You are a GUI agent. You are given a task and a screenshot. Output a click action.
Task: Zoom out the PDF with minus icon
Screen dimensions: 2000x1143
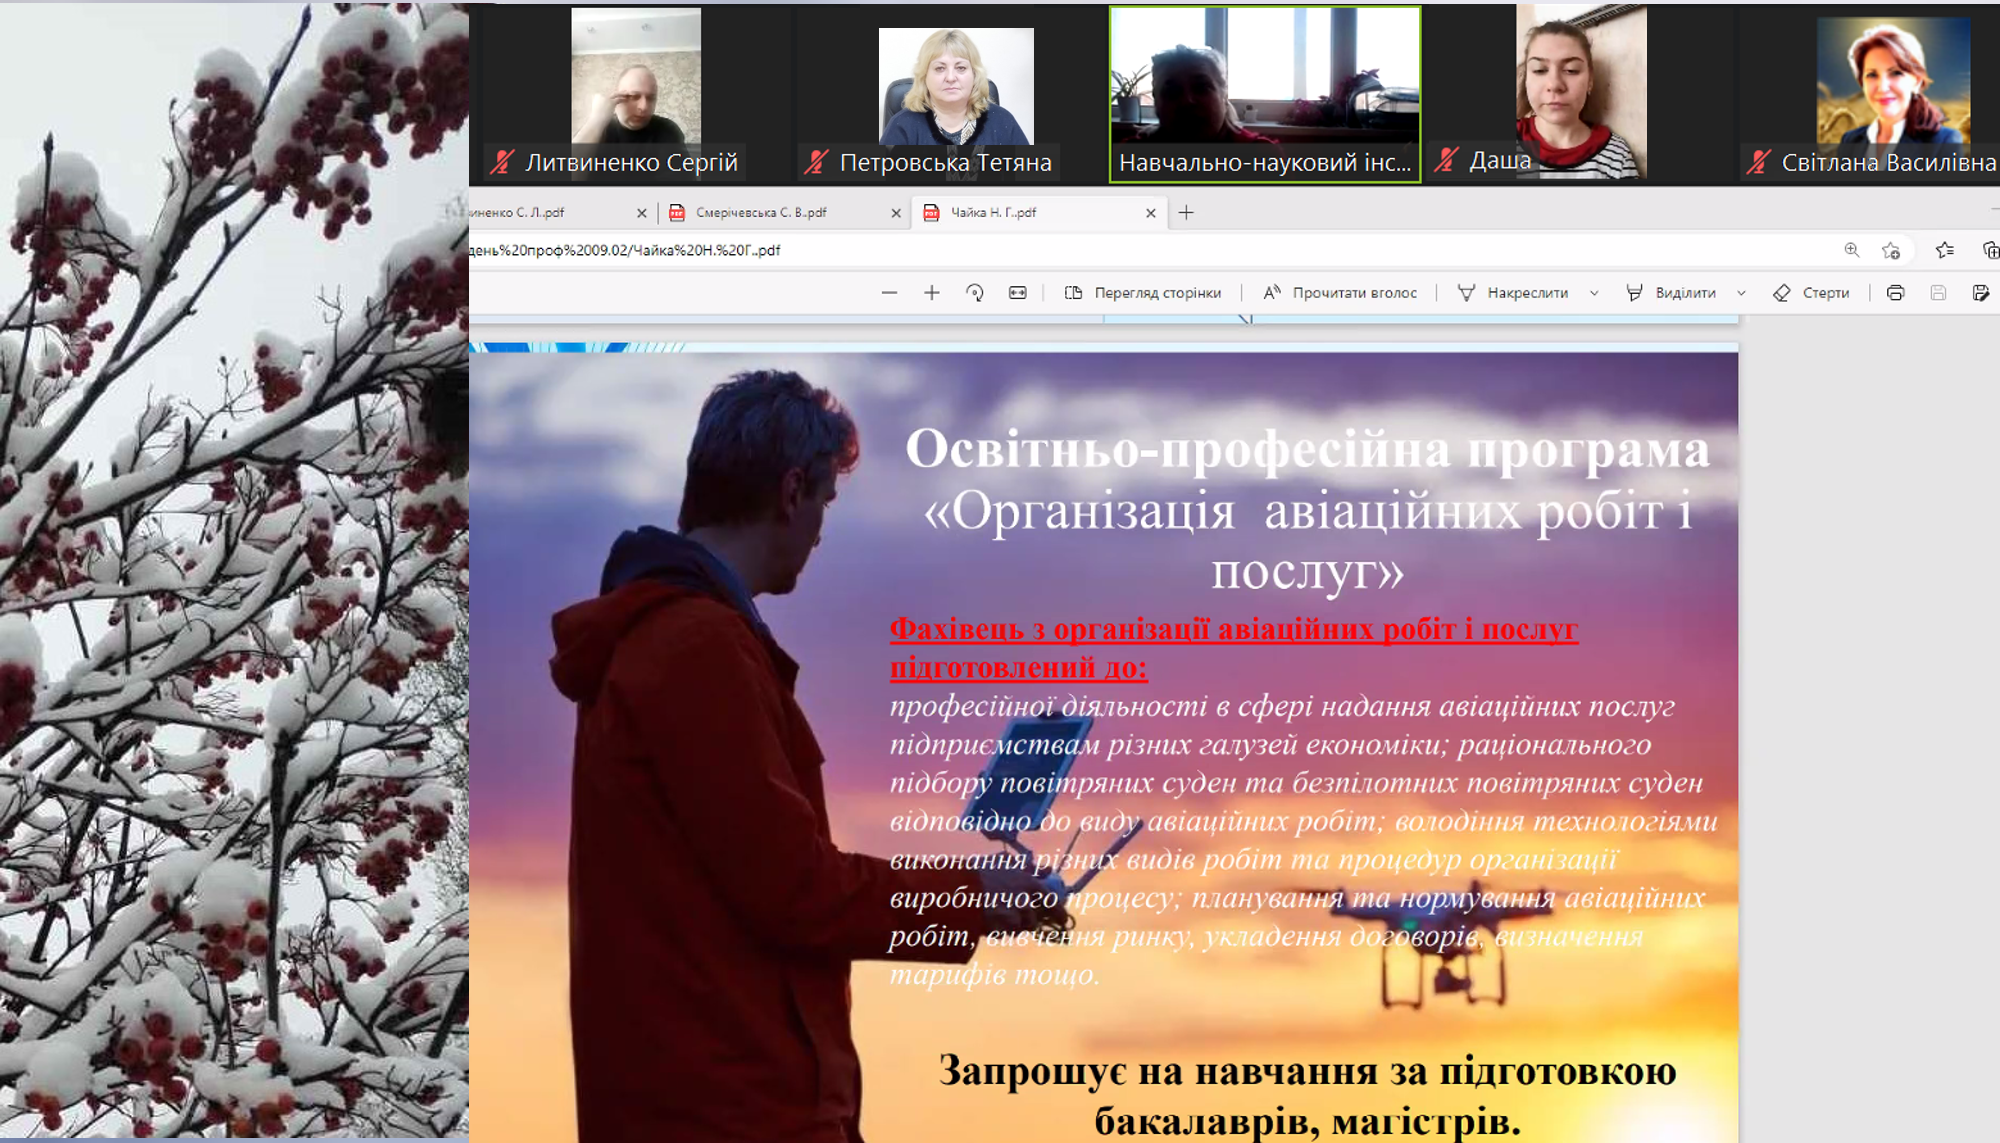click(889, 293)
